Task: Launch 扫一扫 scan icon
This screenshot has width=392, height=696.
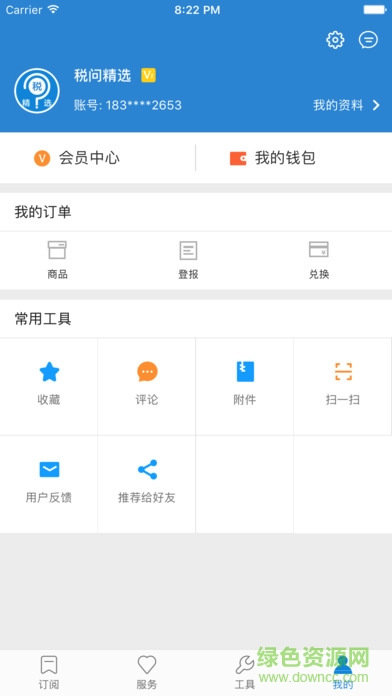Action: pos(343,372)
